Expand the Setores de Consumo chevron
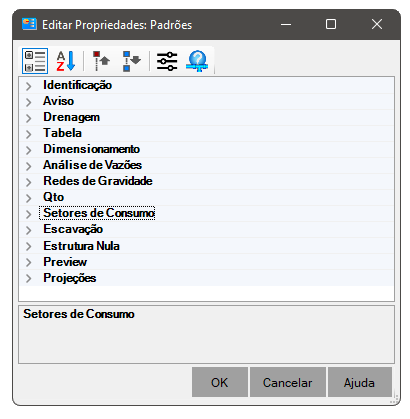 tap(29, 214)
